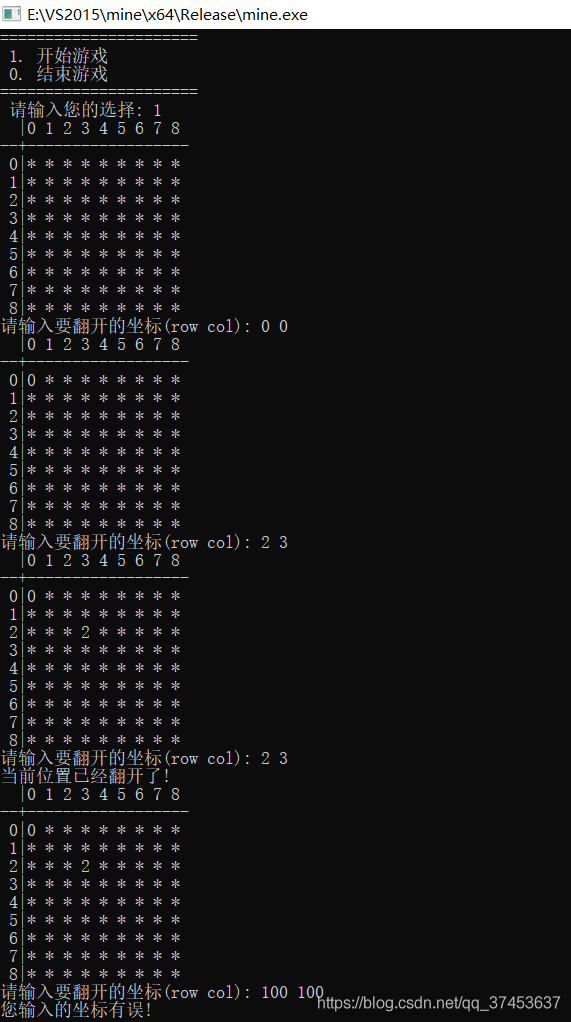571x1022 pixels.
Task: Click the revealed 2 cell in last board
Action: (x=85, y=866)
